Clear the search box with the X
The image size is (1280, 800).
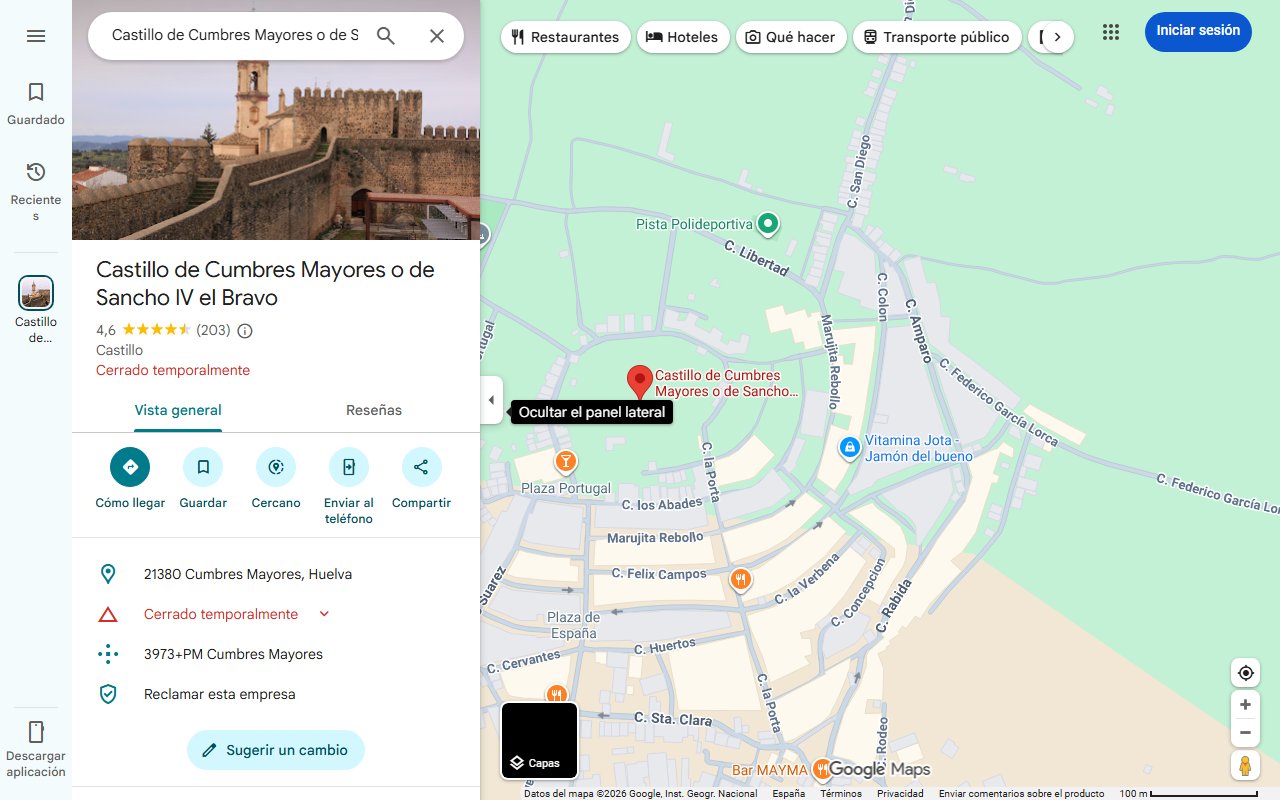point(437,35)
